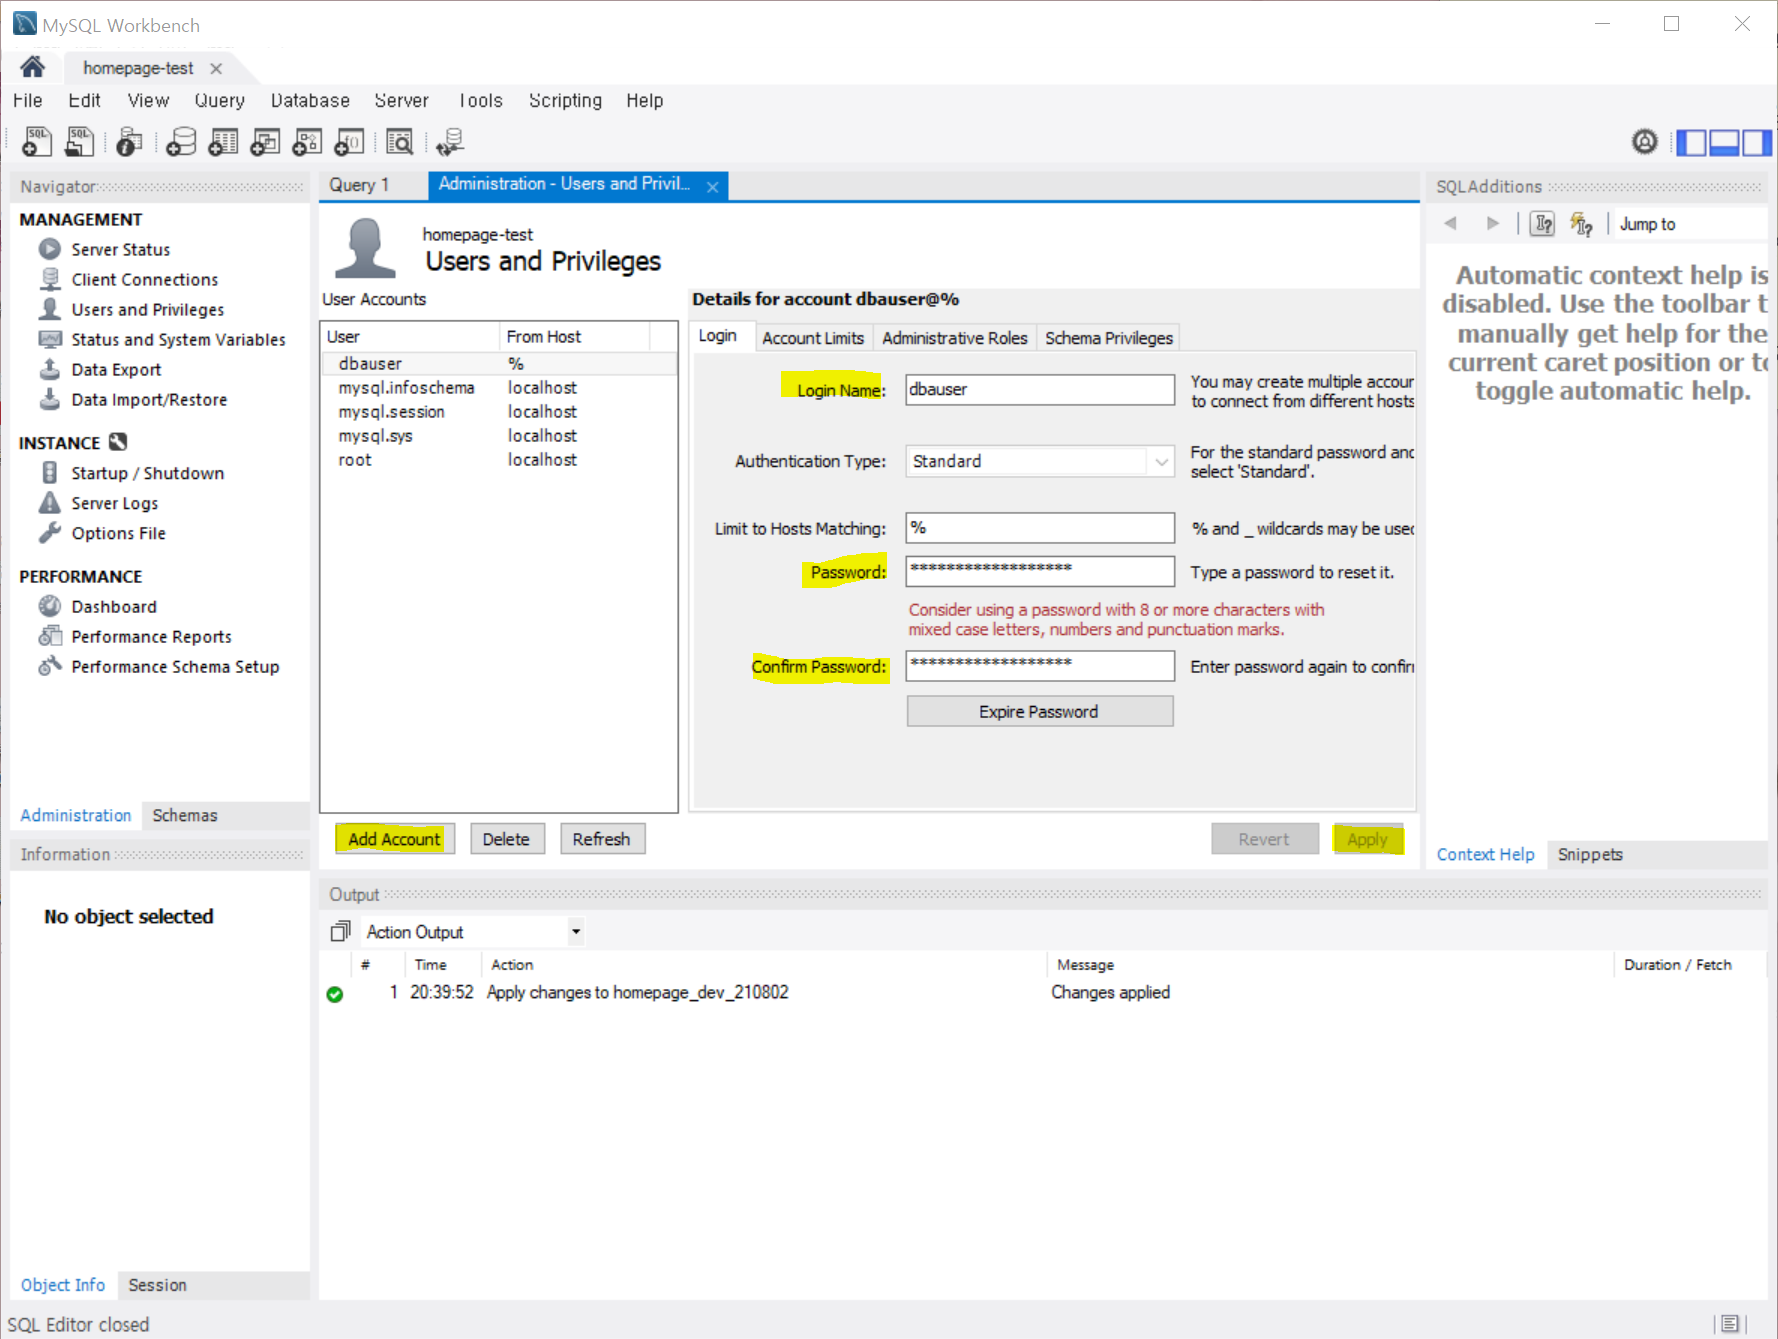The height and width of the screenshot is (1339, 1778).
Task: Switch to the Administrative Roles tab
Action: click(x=955, y=338)
